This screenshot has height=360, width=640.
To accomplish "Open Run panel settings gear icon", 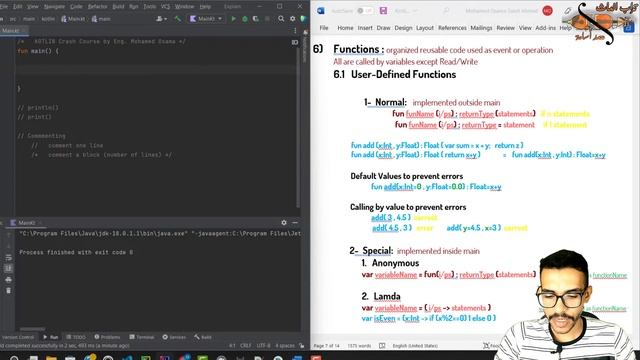I will [284, 222].
